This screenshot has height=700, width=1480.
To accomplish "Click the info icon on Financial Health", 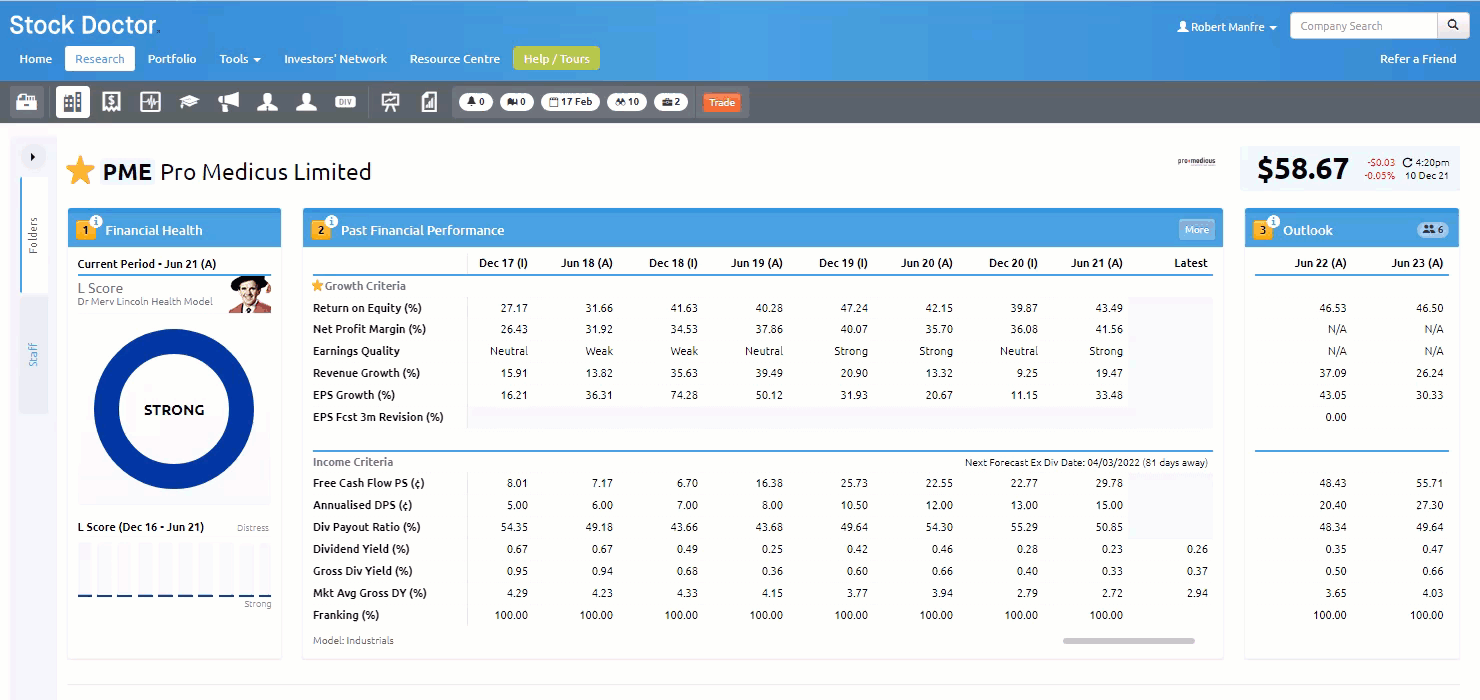I will pos(96,222).
